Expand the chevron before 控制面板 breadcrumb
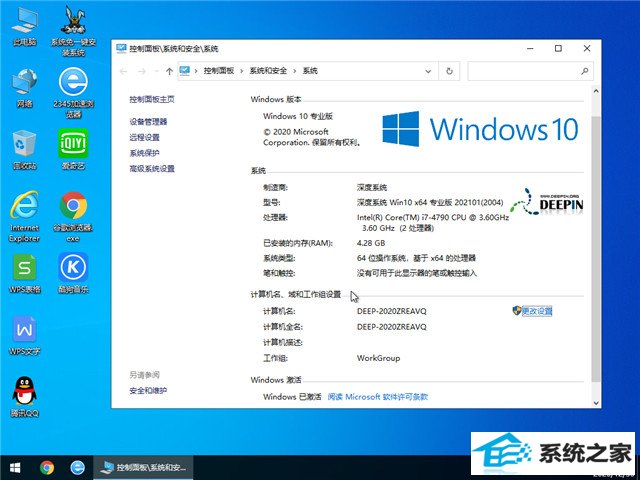 196,71
